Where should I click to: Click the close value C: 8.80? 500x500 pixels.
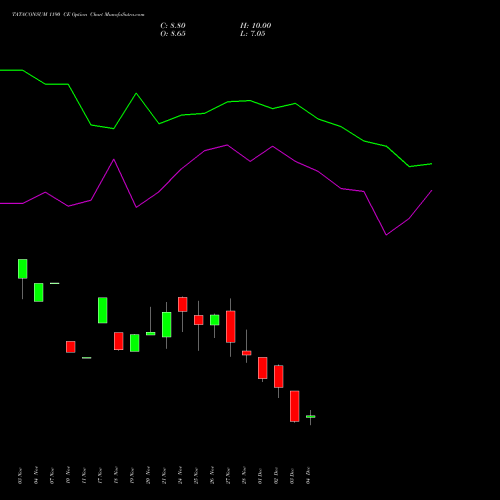coord(173,26)
